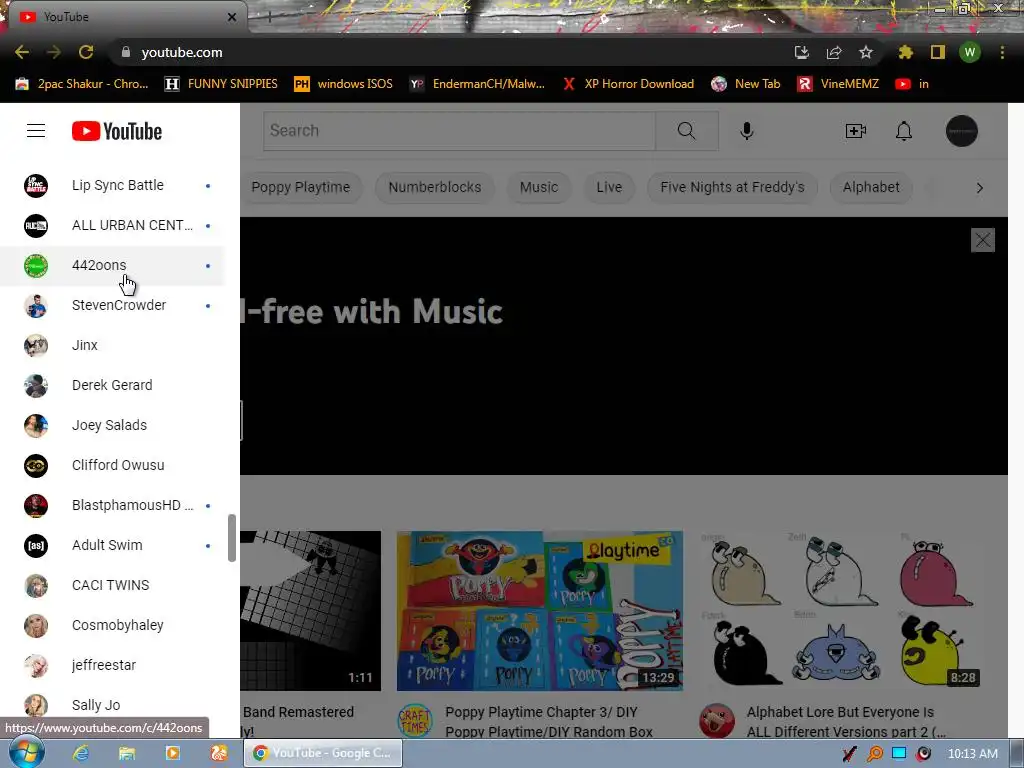Open the YouTube hamburger guide menu

pos(36,131)
